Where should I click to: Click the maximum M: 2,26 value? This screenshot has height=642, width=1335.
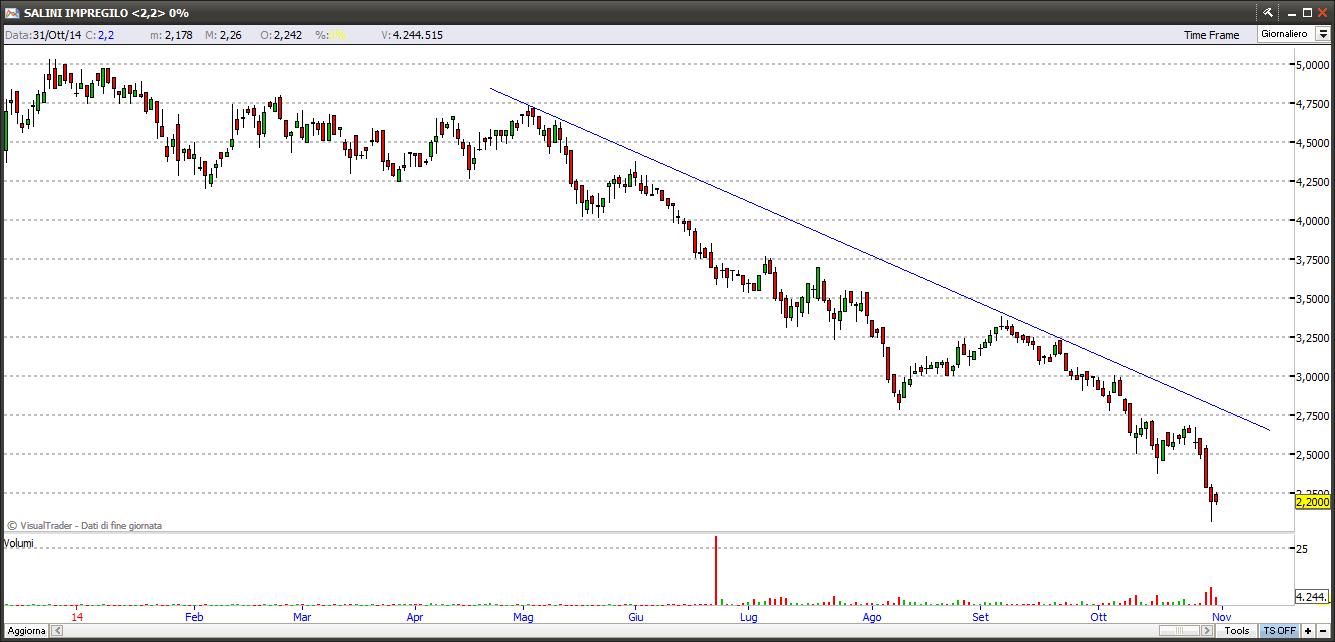(223, 35)
